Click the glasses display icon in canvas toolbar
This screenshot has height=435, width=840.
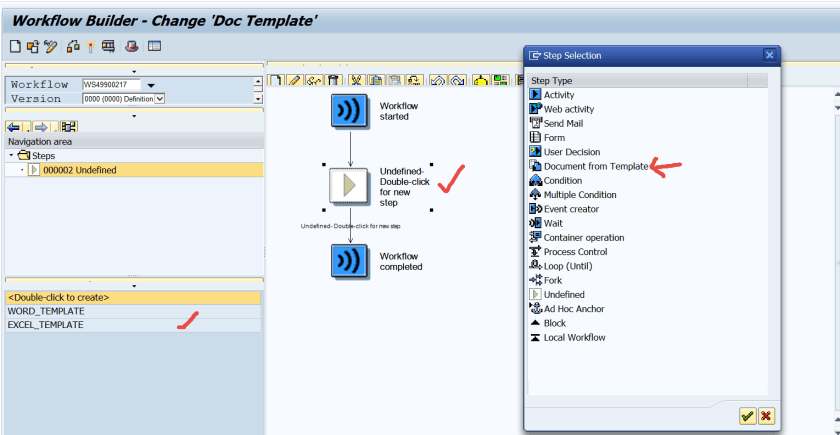click(x=314, y=80)
